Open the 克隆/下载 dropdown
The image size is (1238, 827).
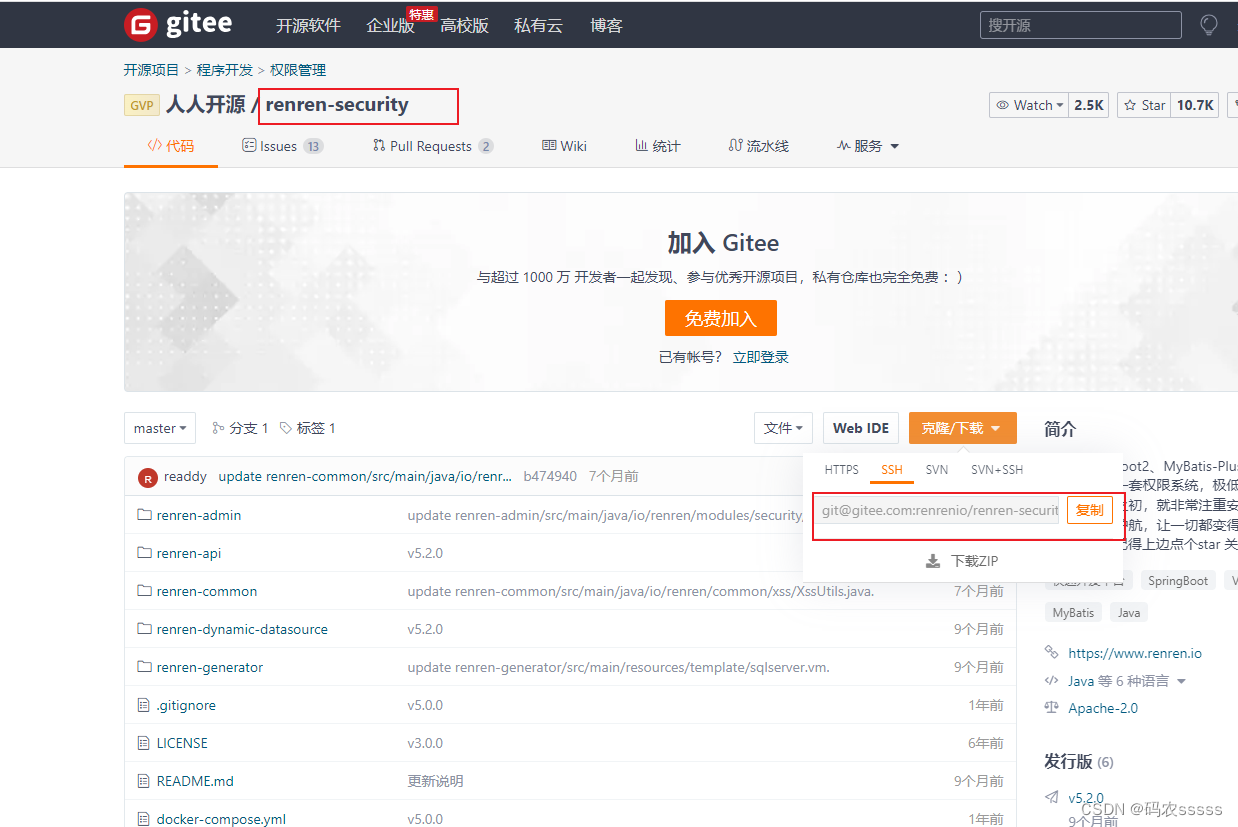[962, 427]
